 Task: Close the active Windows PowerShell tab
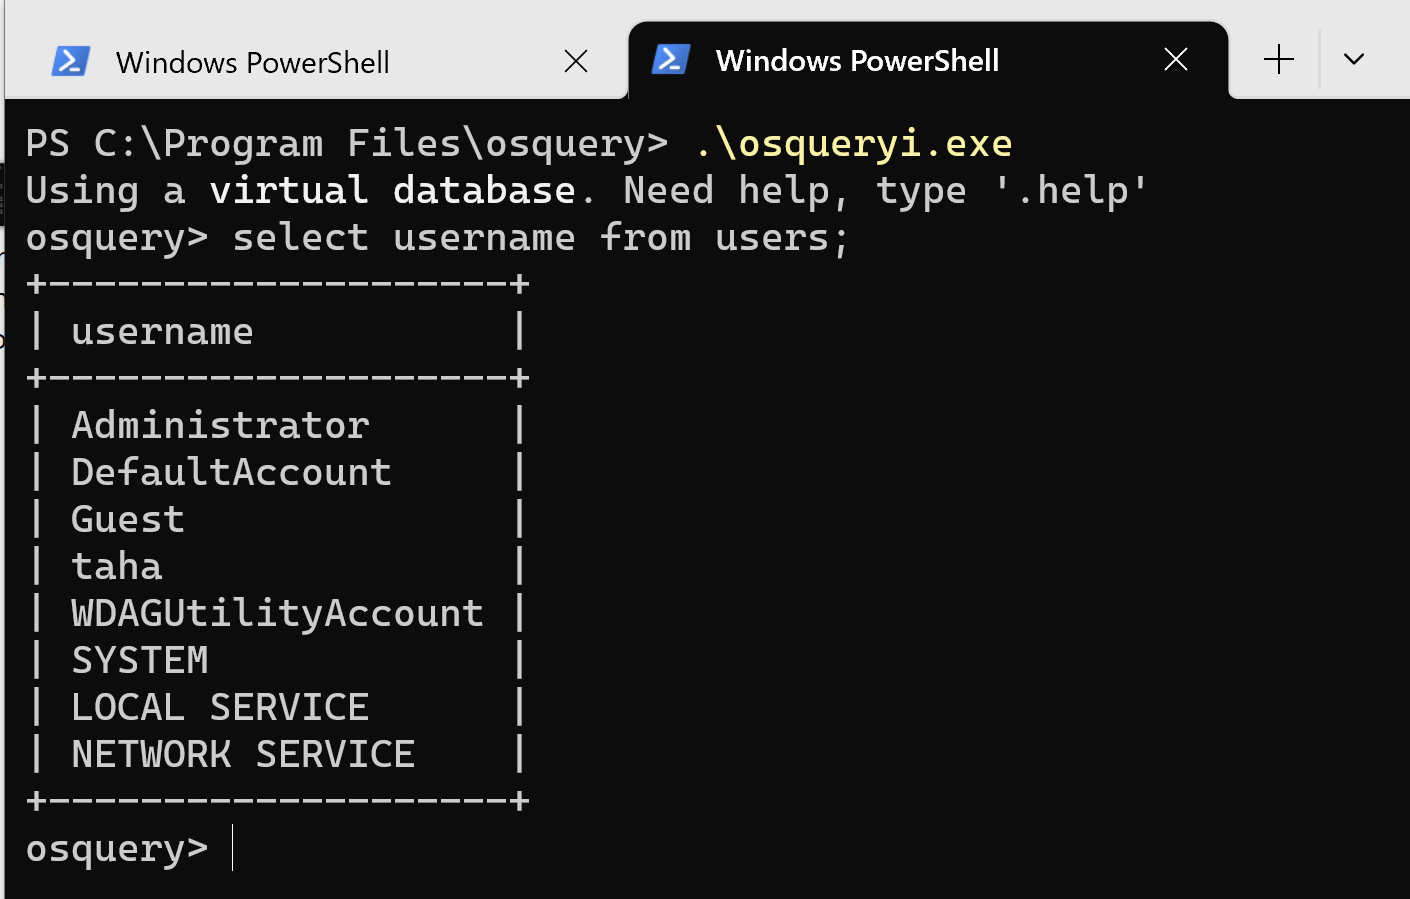tap(1176, 60)
